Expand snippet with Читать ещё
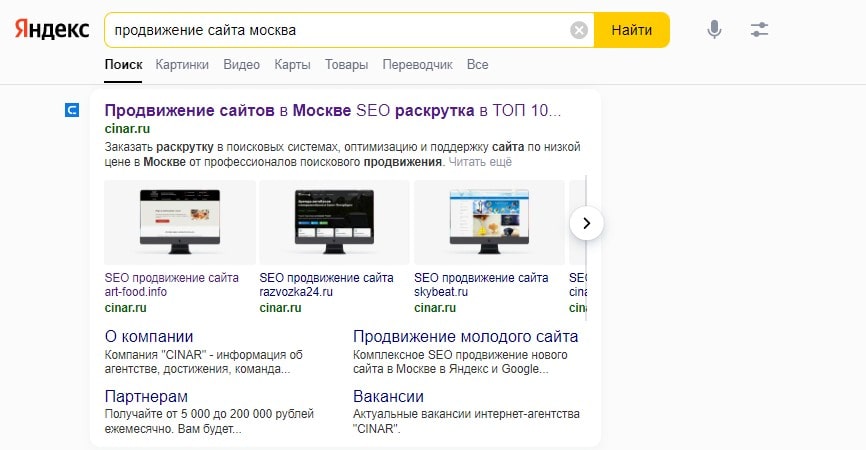This screenshot has height=450, width=866. point(480,162)
